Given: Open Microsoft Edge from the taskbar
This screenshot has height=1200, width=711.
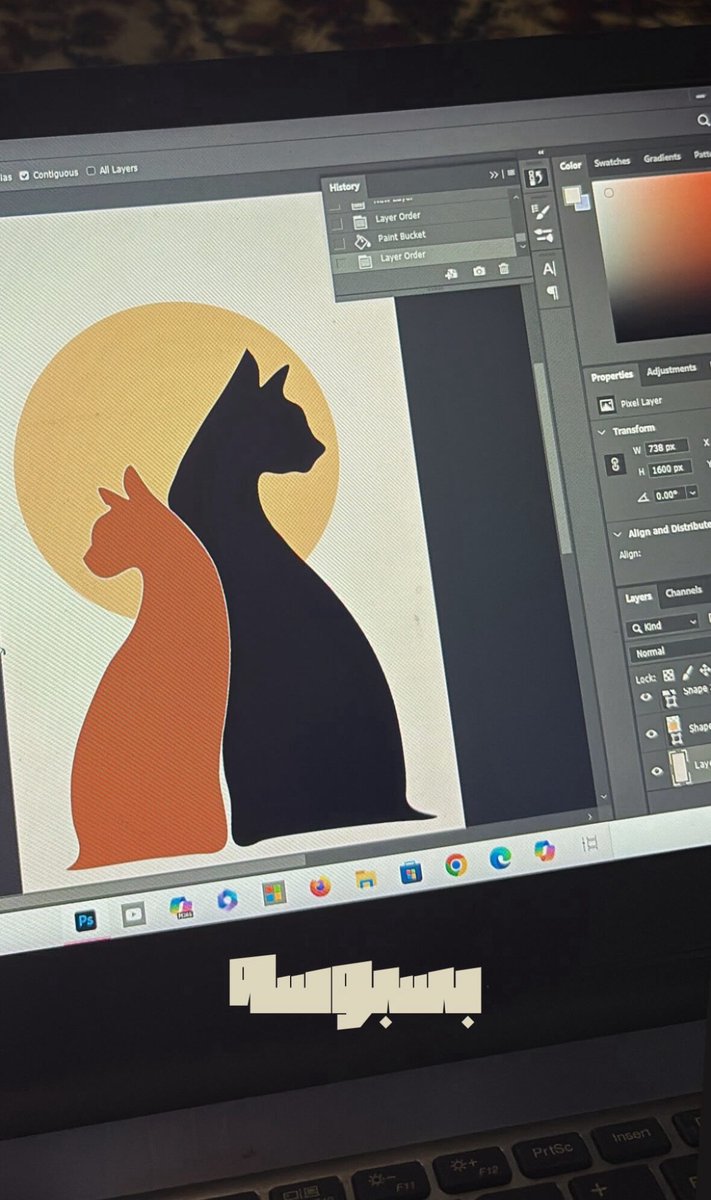Looking at the screenshot, I should tap(500, 857).
